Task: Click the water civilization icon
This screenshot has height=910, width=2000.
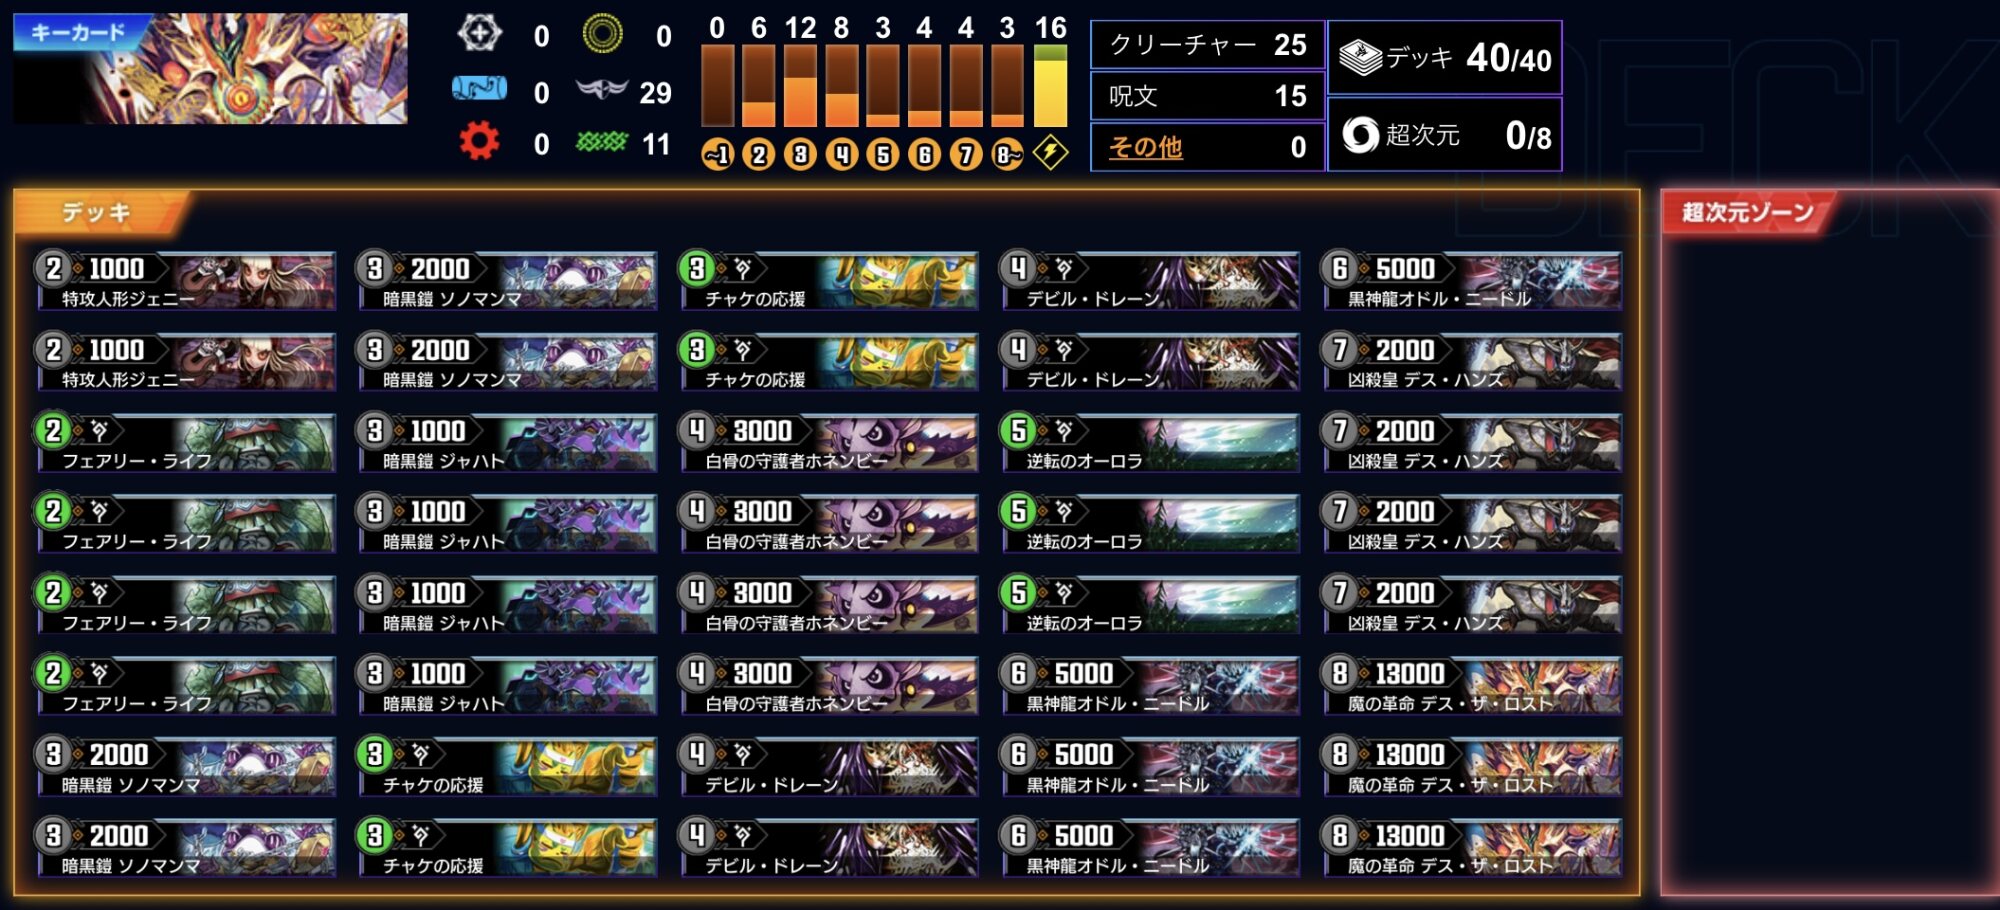Action: [x=480, y=90]
